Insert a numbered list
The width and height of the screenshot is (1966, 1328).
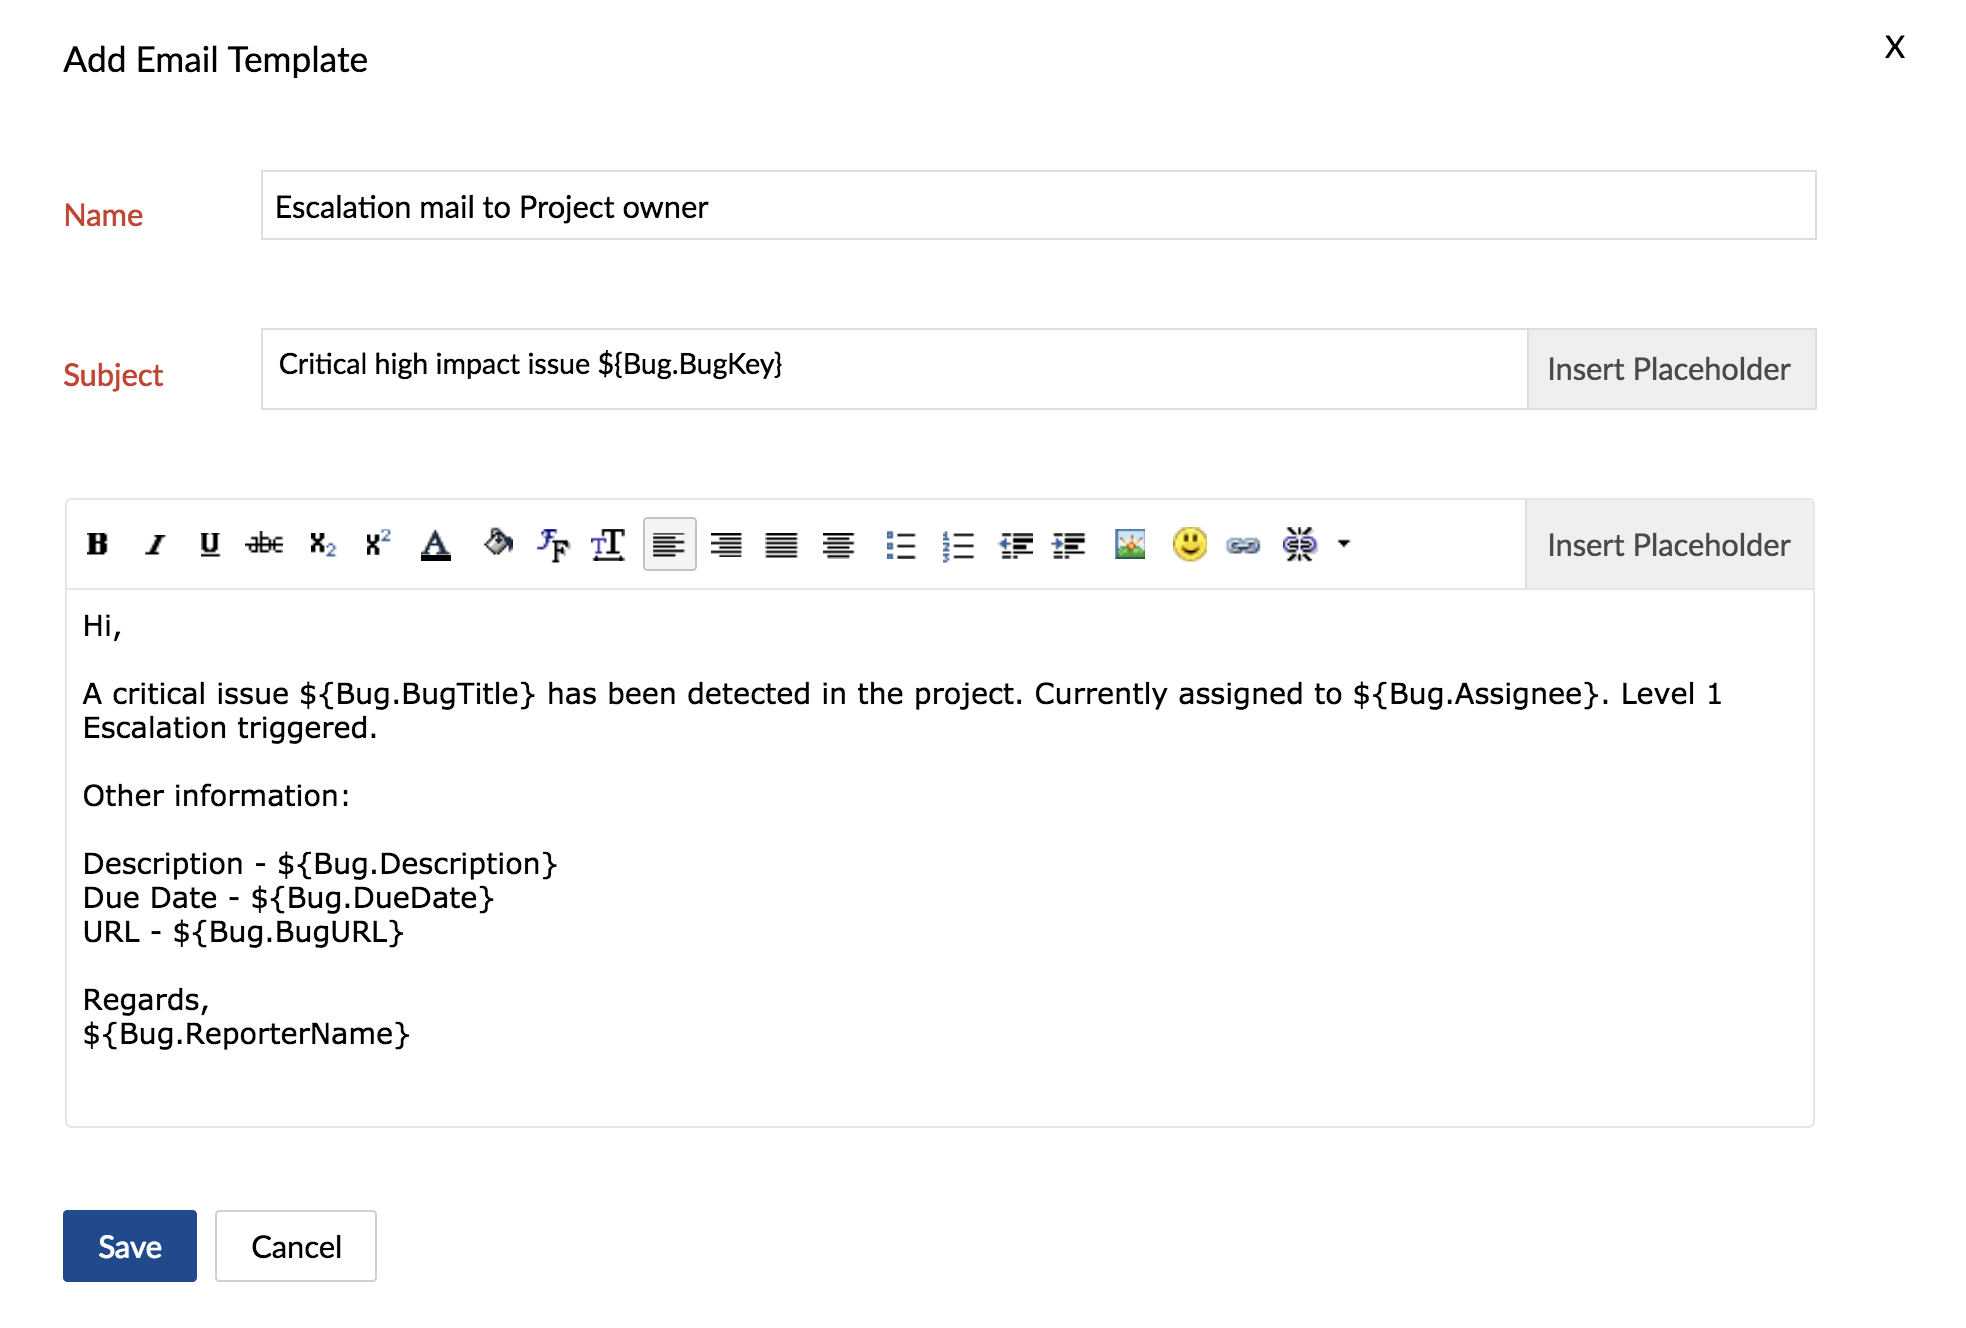pos(957,544)
